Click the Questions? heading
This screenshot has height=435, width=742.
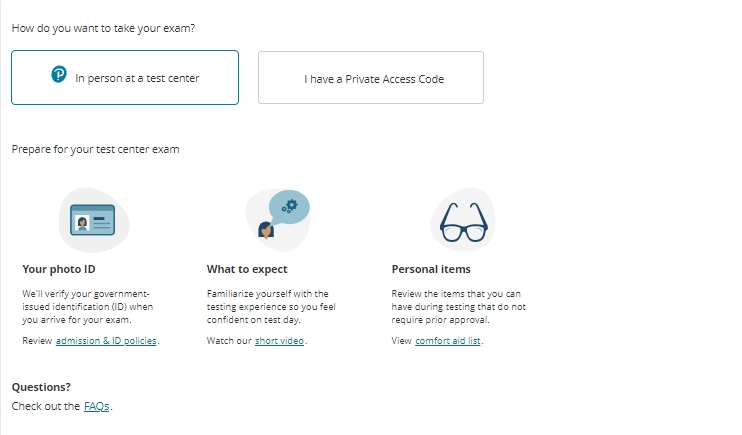[41, 387]
